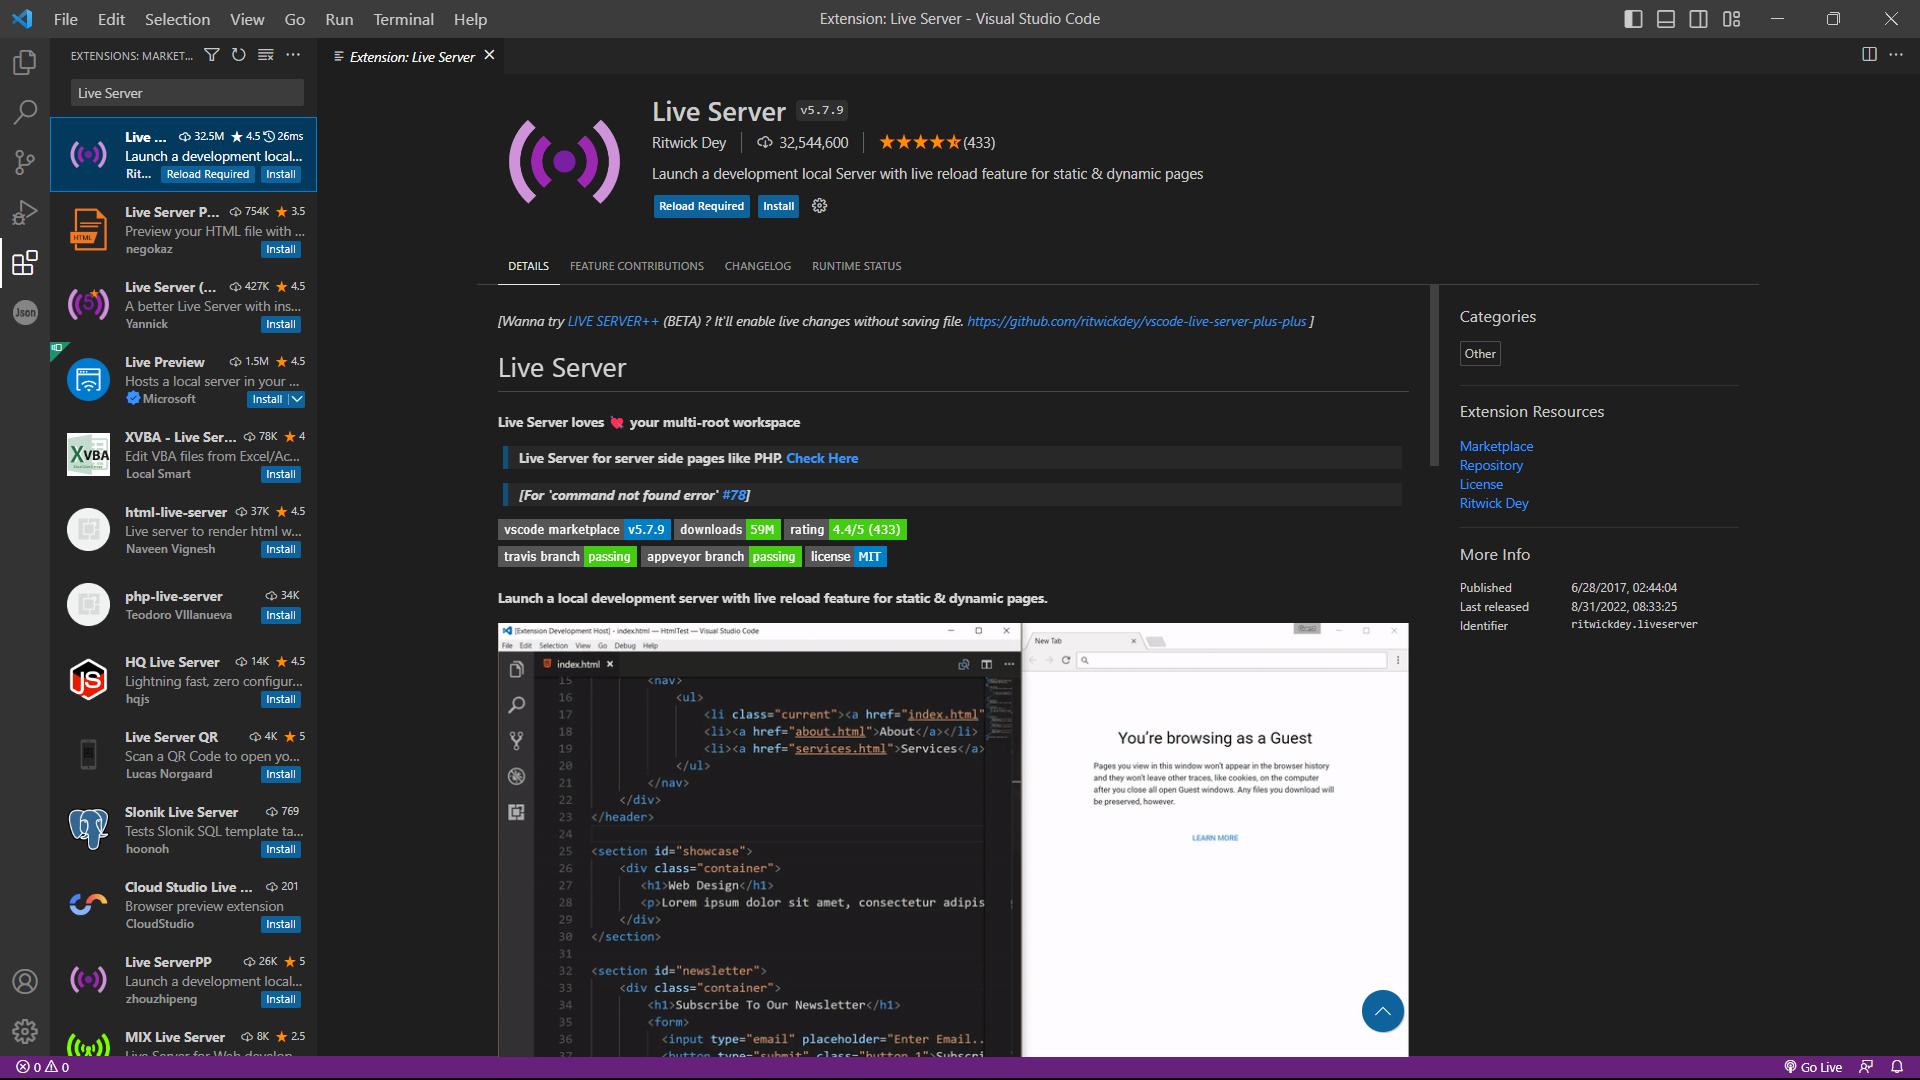The width and height of the screenshot is (1920, 1080).
Task: Clear extensions search results icon
Action: [266, 55]
